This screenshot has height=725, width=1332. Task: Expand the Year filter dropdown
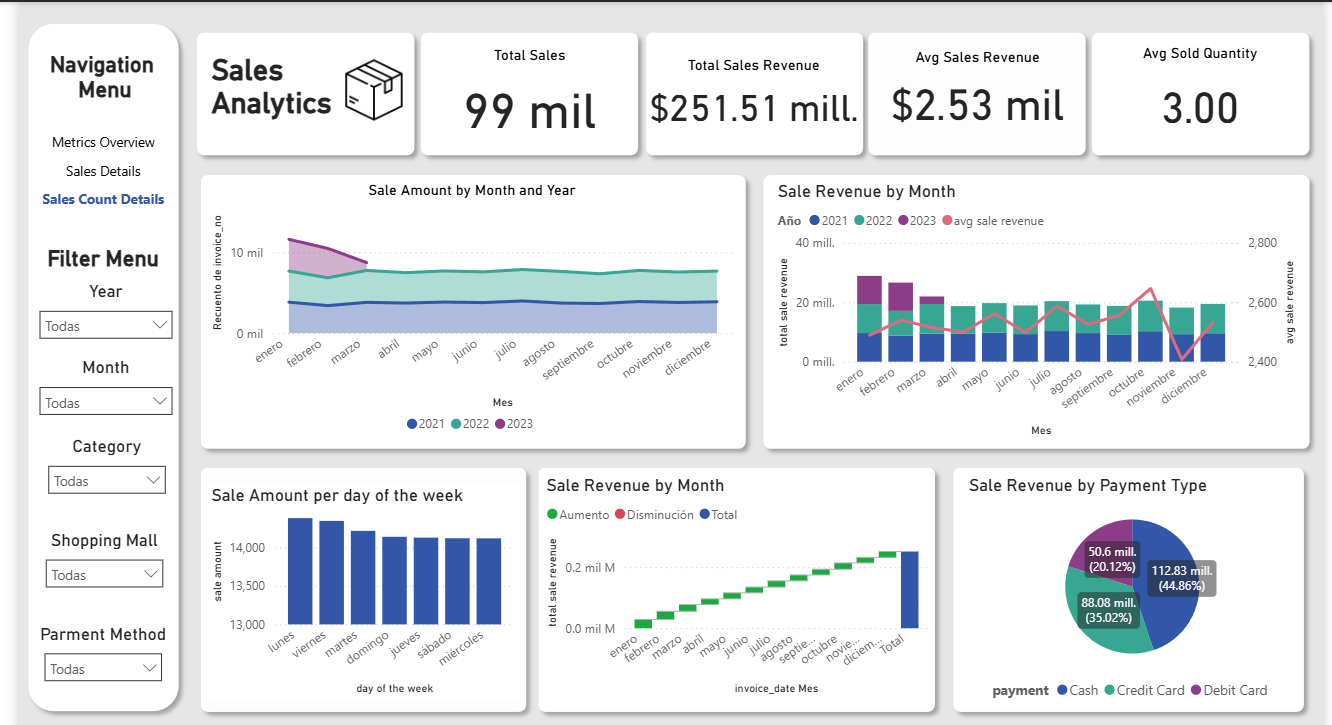click(105, 325)
